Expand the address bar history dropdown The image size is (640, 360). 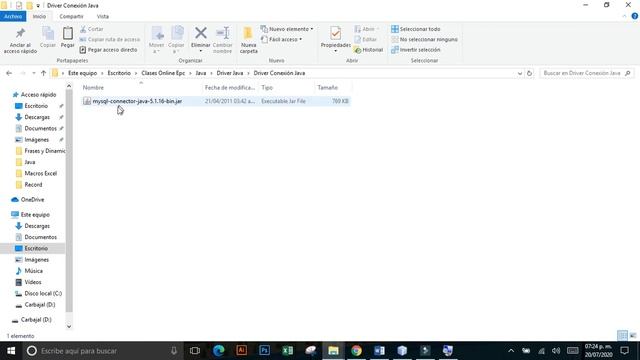520,73
